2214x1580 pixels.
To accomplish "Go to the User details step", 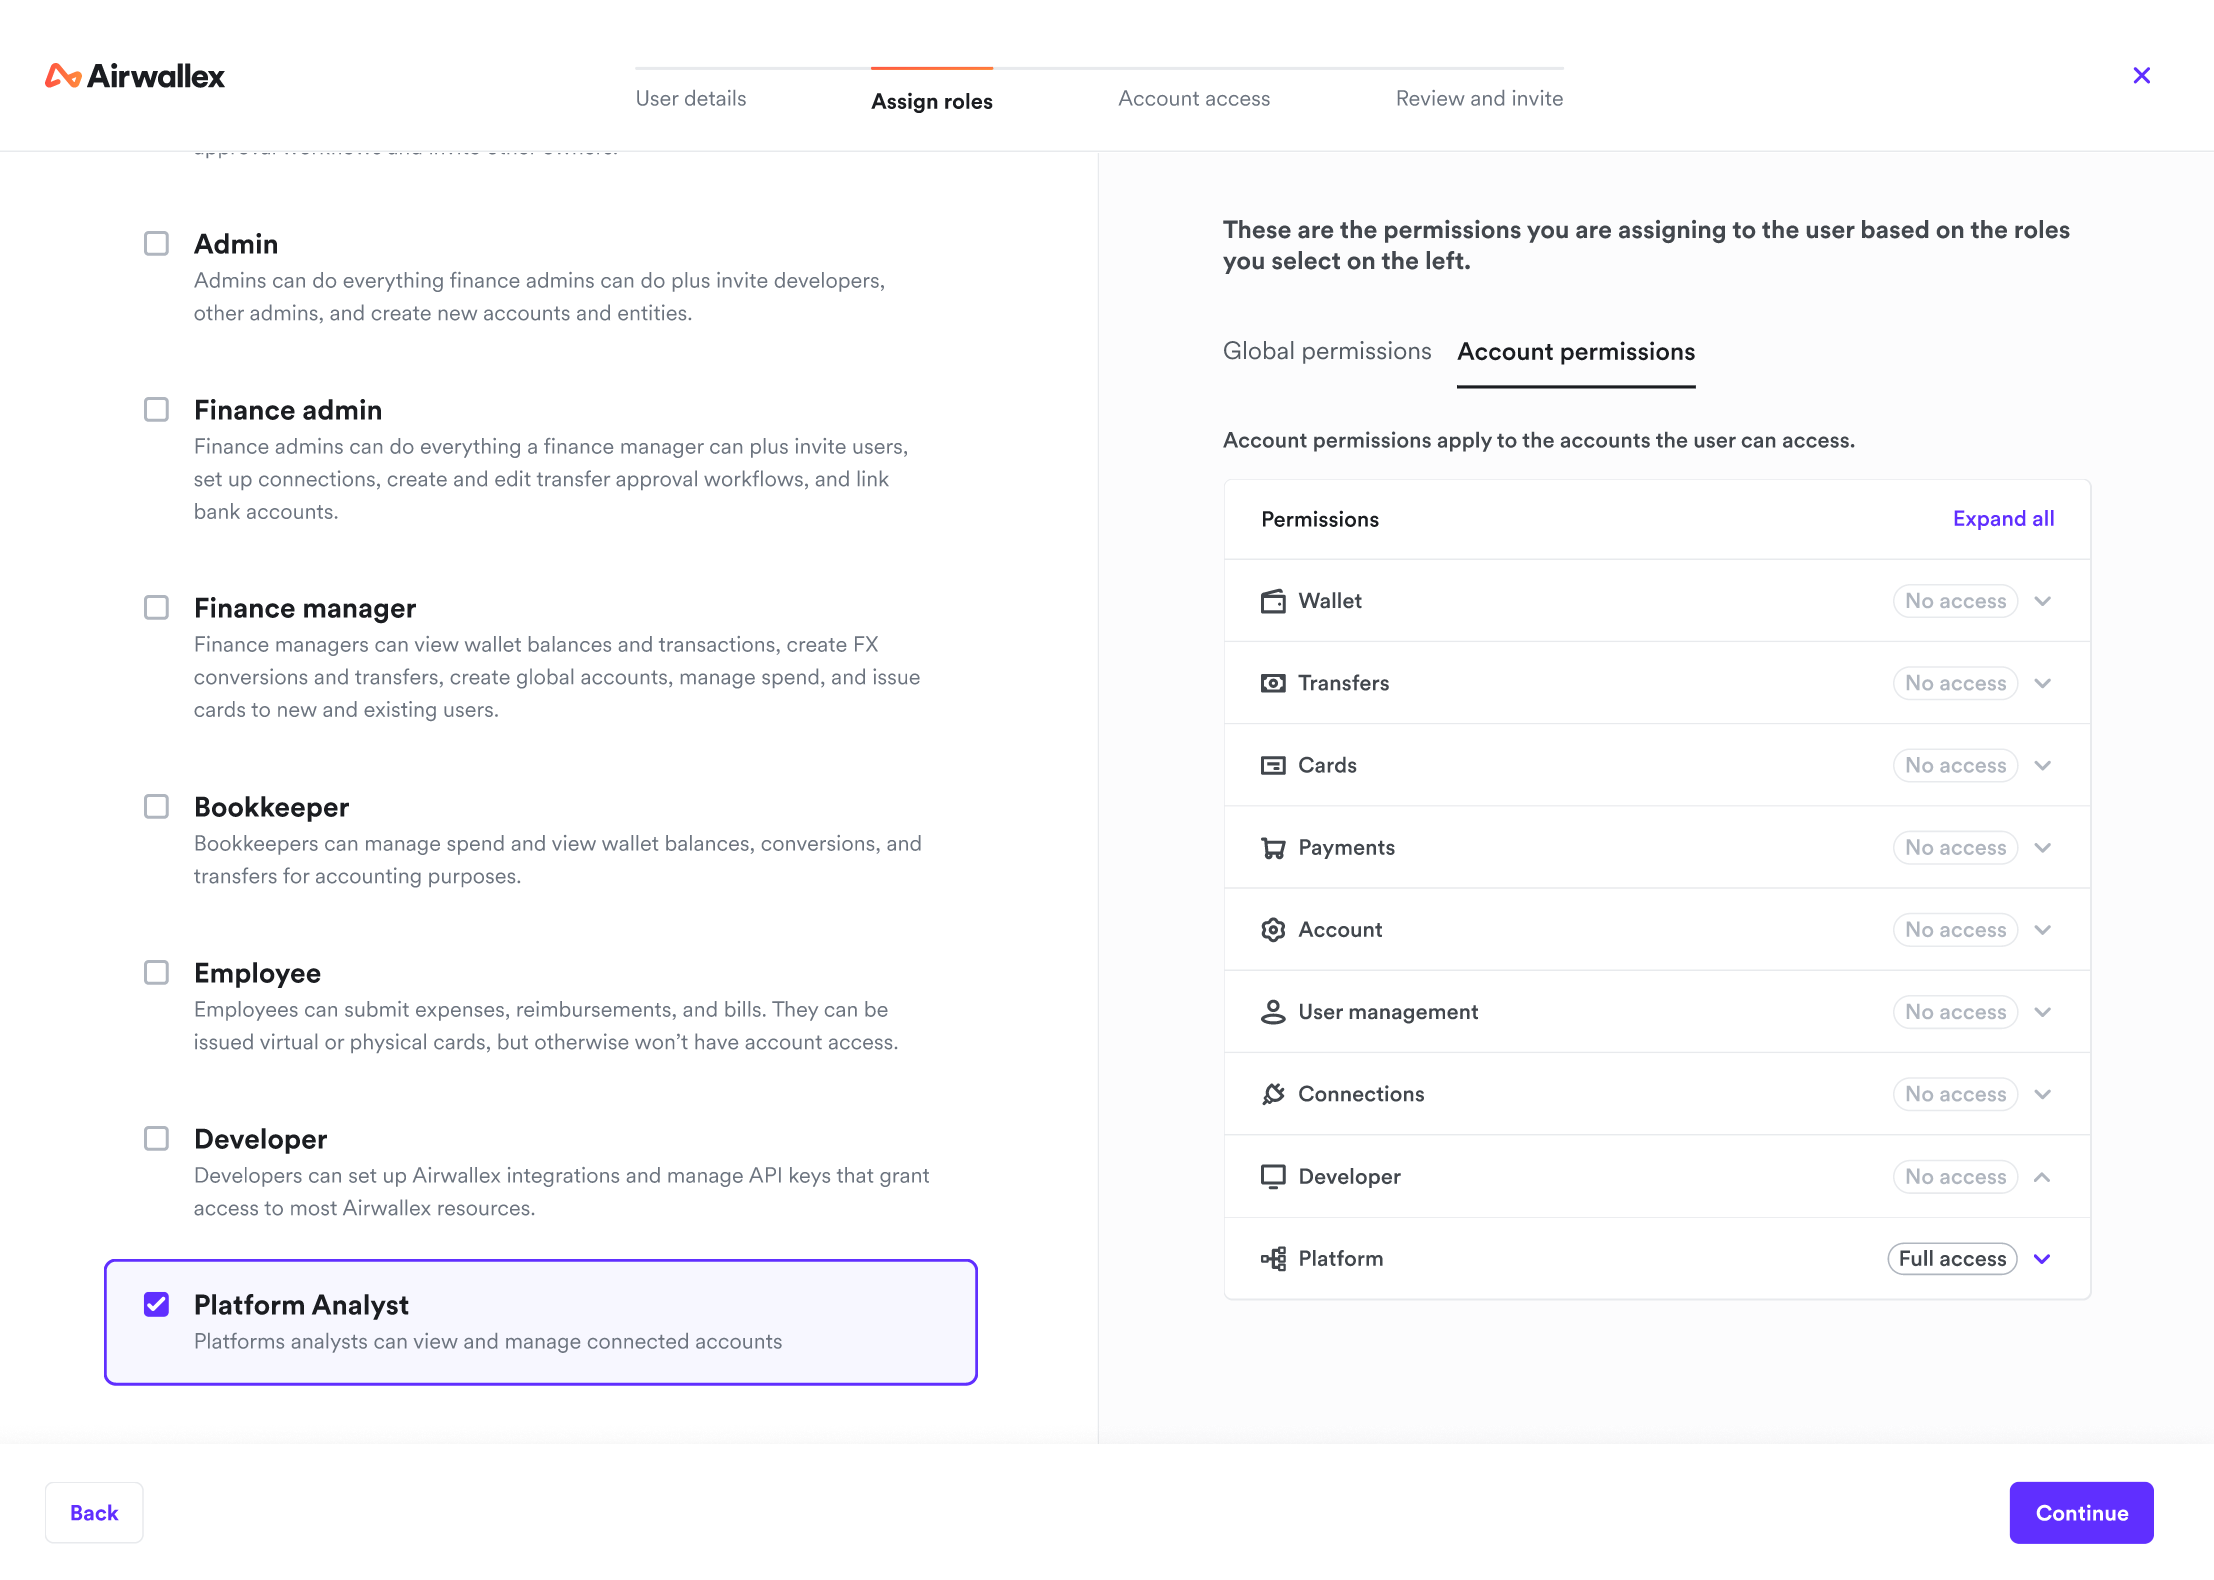I will [x=691, y=98].
